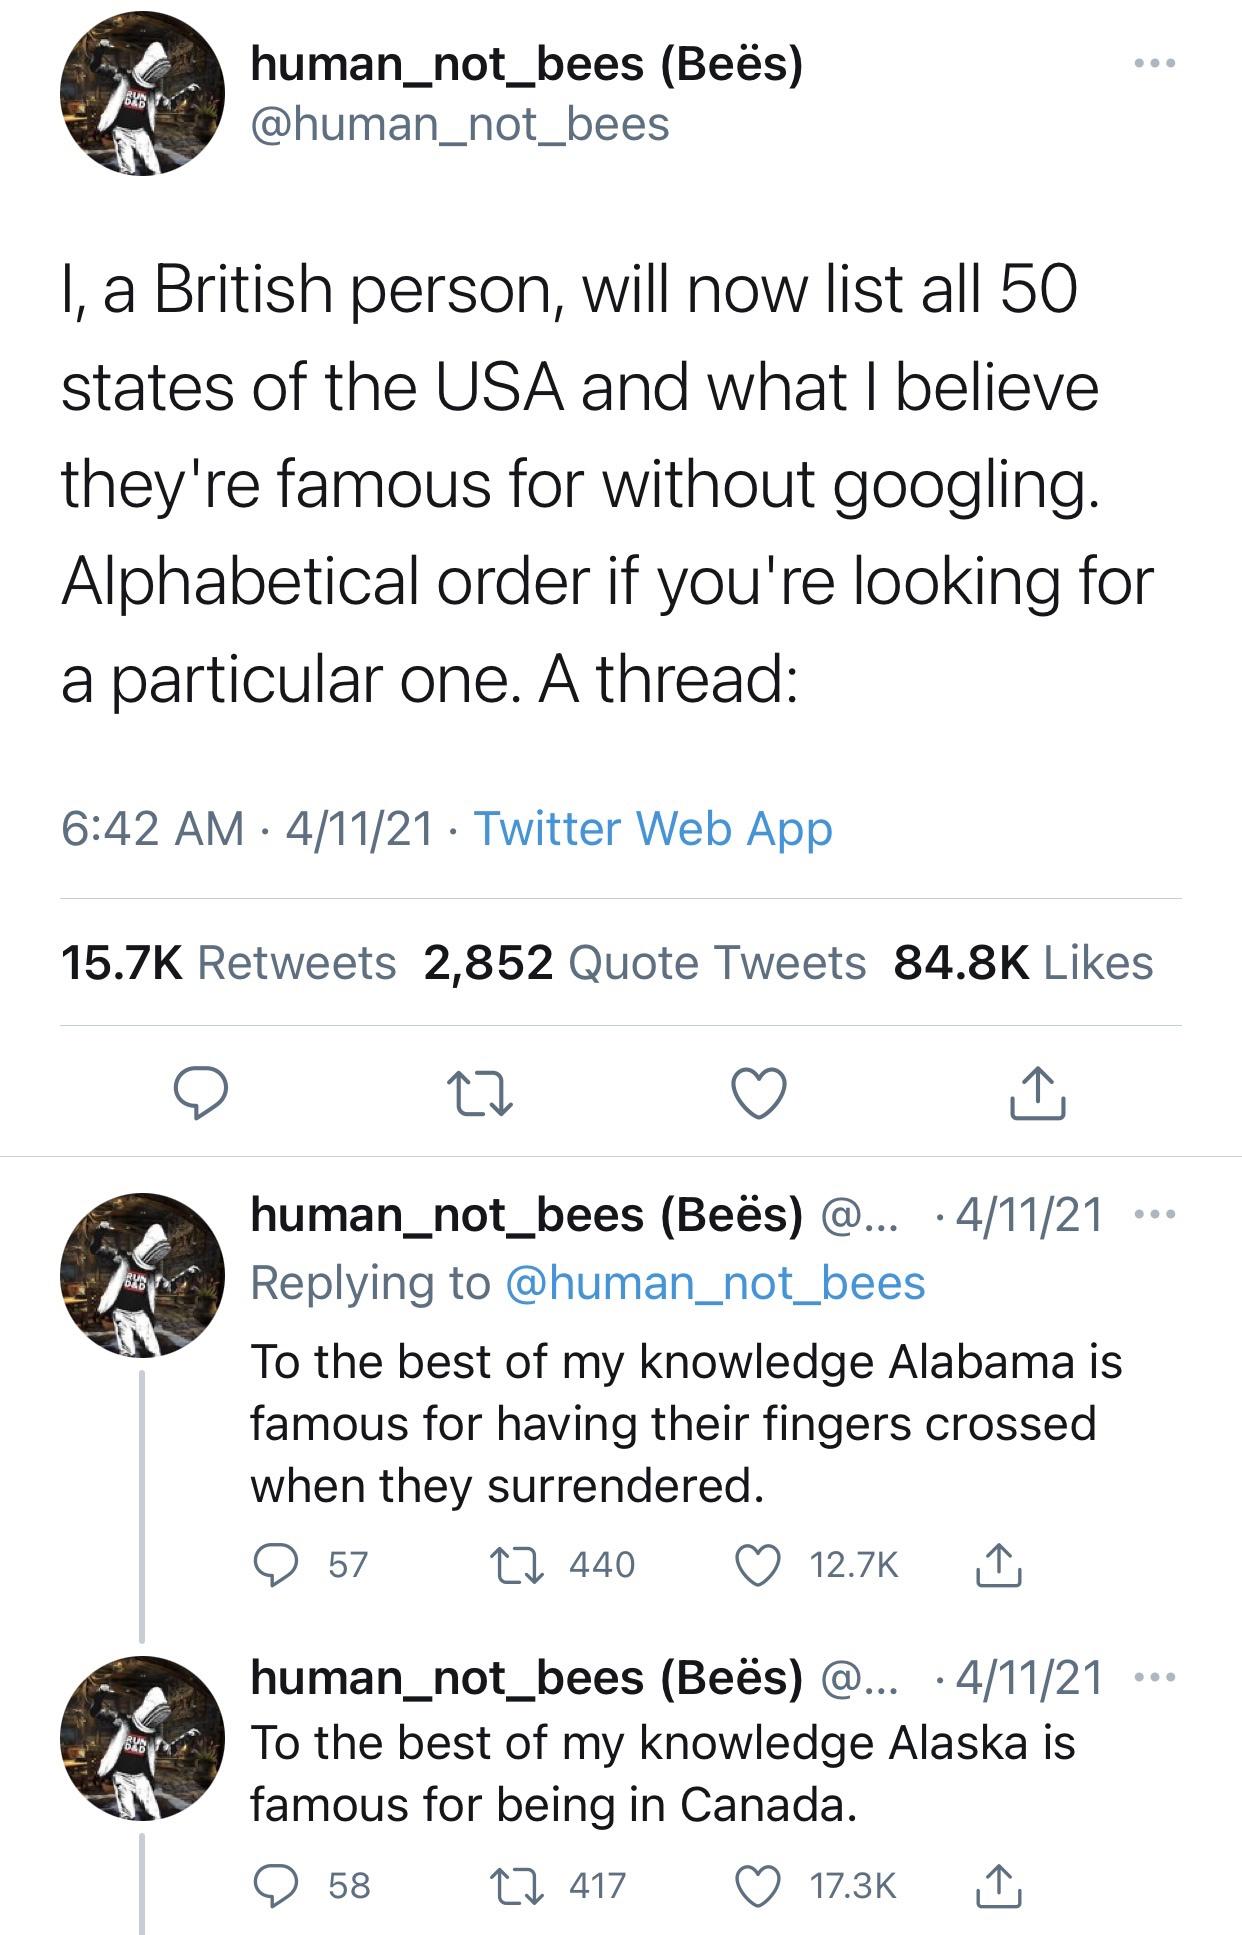Image resolution: width=1242 pixels, height=1935 pixels.
Task: Open the main tweet author's profile picture
Action: pos(142,93)
